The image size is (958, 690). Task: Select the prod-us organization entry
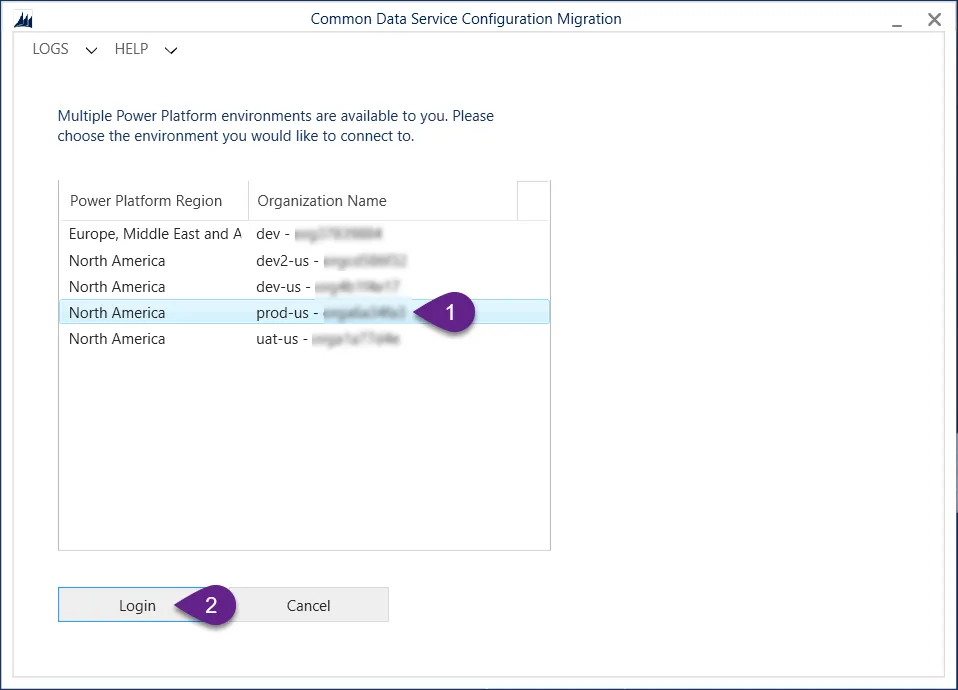304,312
